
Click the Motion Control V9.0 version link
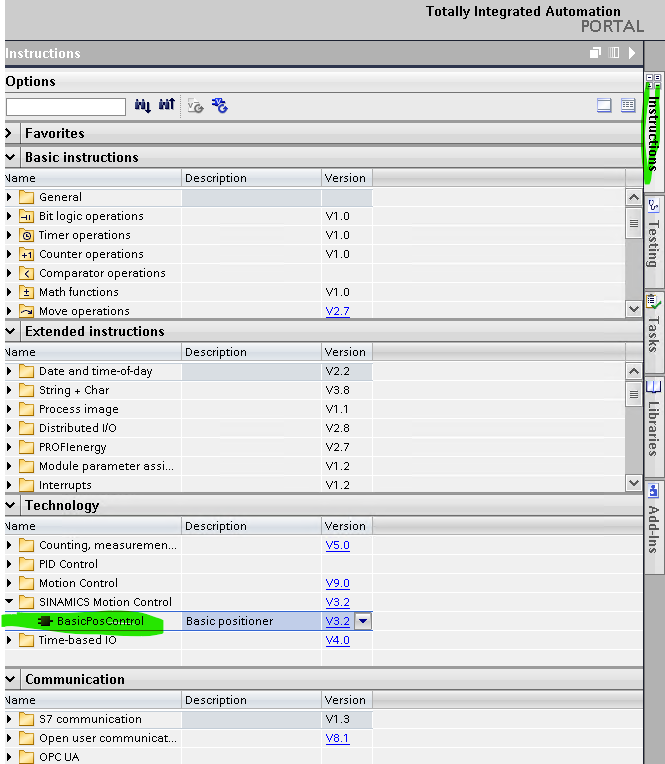pyautogui.click(x=337, y=583)
